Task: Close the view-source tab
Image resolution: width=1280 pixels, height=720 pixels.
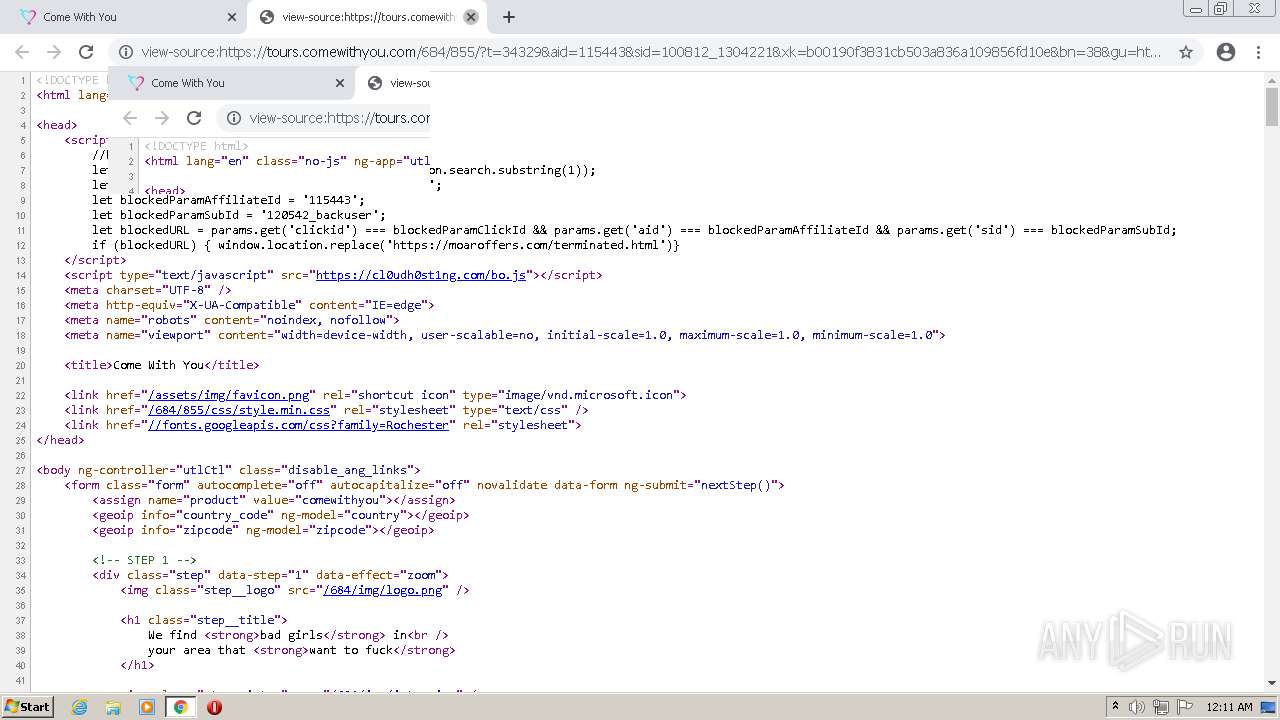Action: tap(471, 17)
